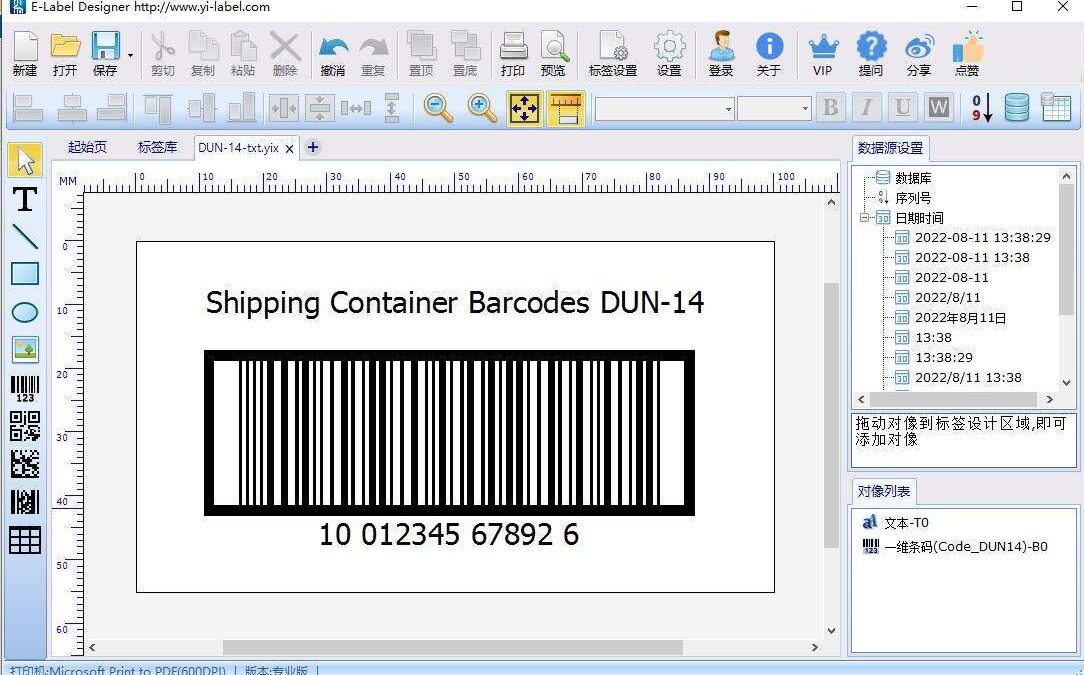The width and height of the screenshot is (1084, 675).
Task: Click the 打印 print icon
Action: pyautogui.click(x=513, y=53)
